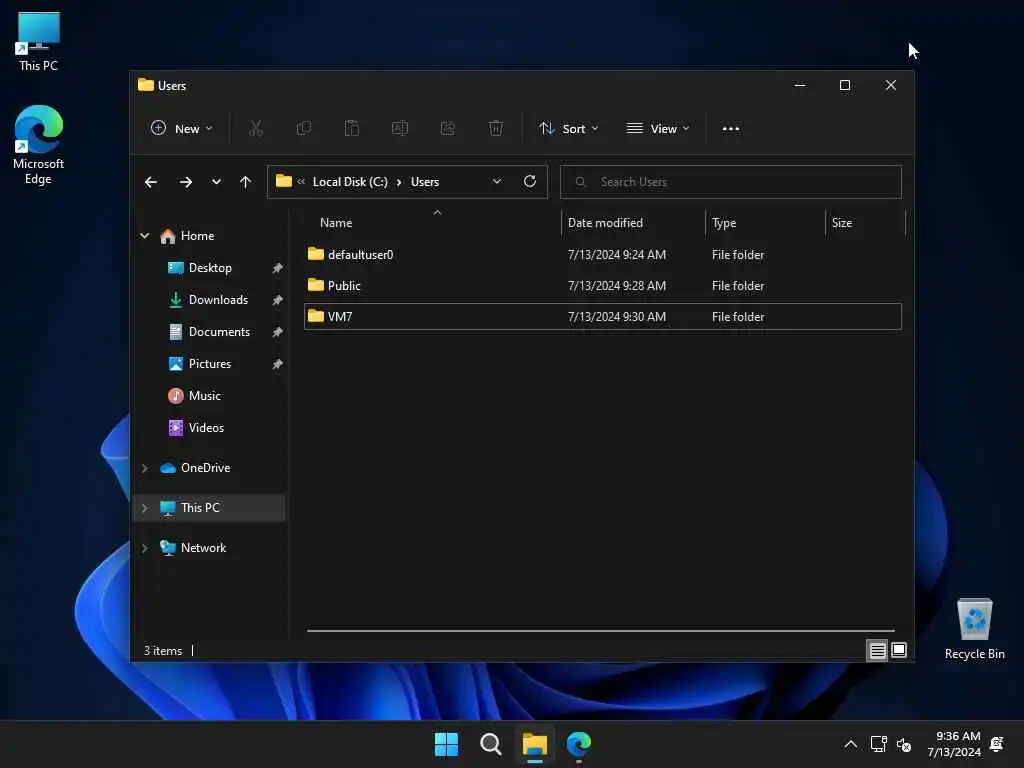Viewport: 1024px width, 768px height.
Task: Click the Rename icon in toolbar
Action: (x=400, y=129)
